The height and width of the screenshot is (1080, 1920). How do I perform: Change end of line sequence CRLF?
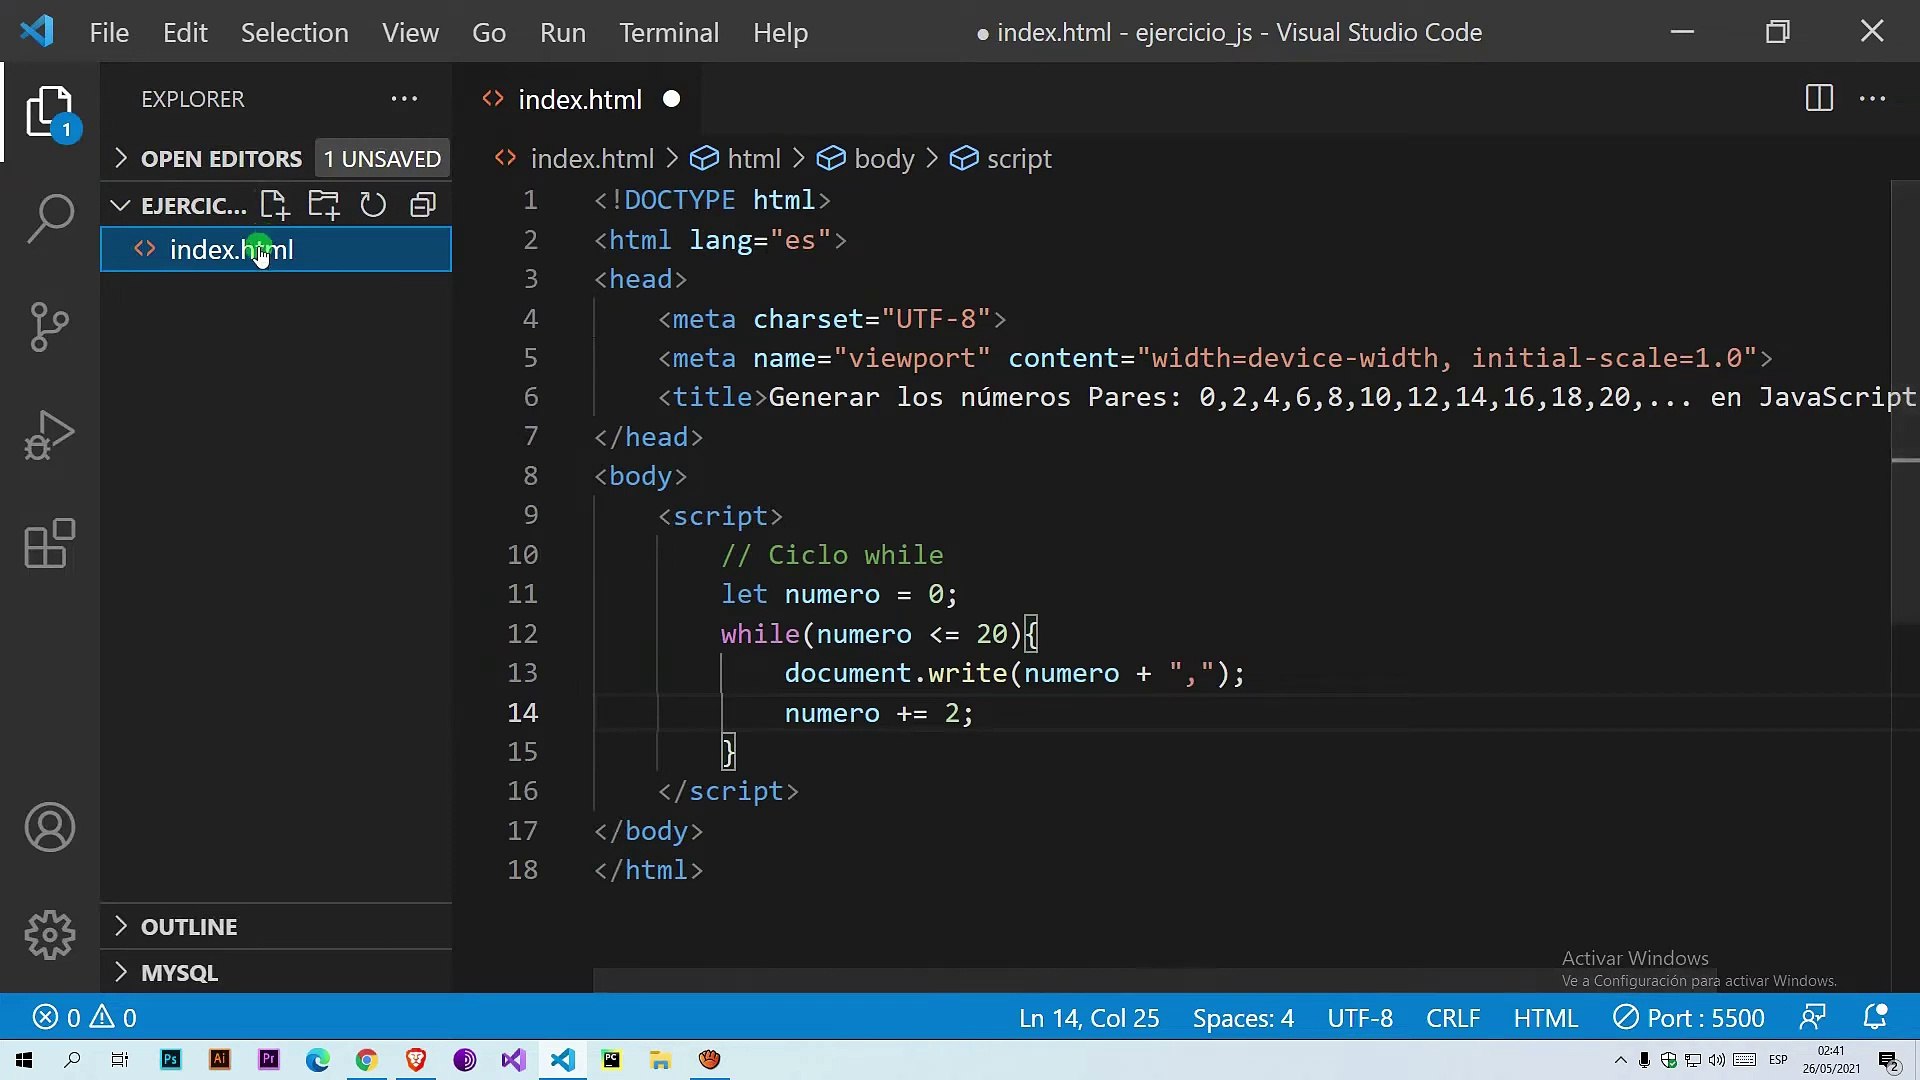click(x=1453, y=1018)
